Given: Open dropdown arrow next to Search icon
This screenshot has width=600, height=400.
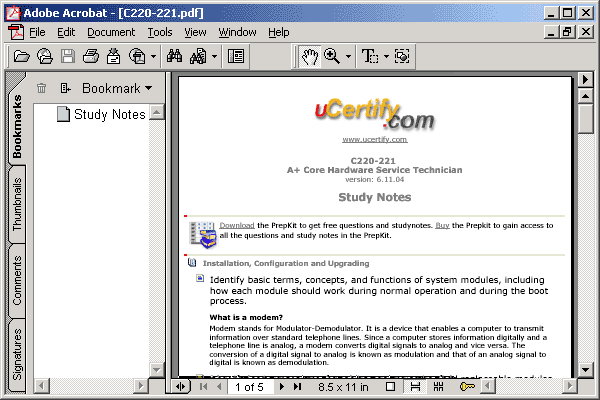Looking at the screenshot, I should pos(214,57).
